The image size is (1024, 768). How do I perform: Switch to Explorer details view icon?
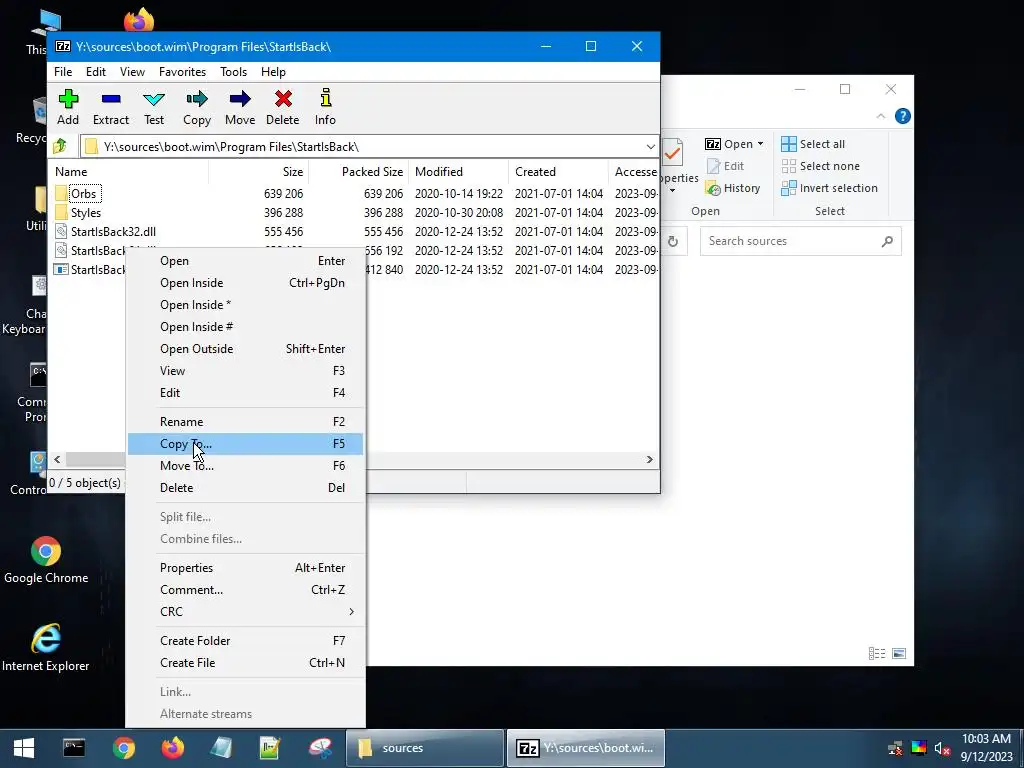pos(877,654)
